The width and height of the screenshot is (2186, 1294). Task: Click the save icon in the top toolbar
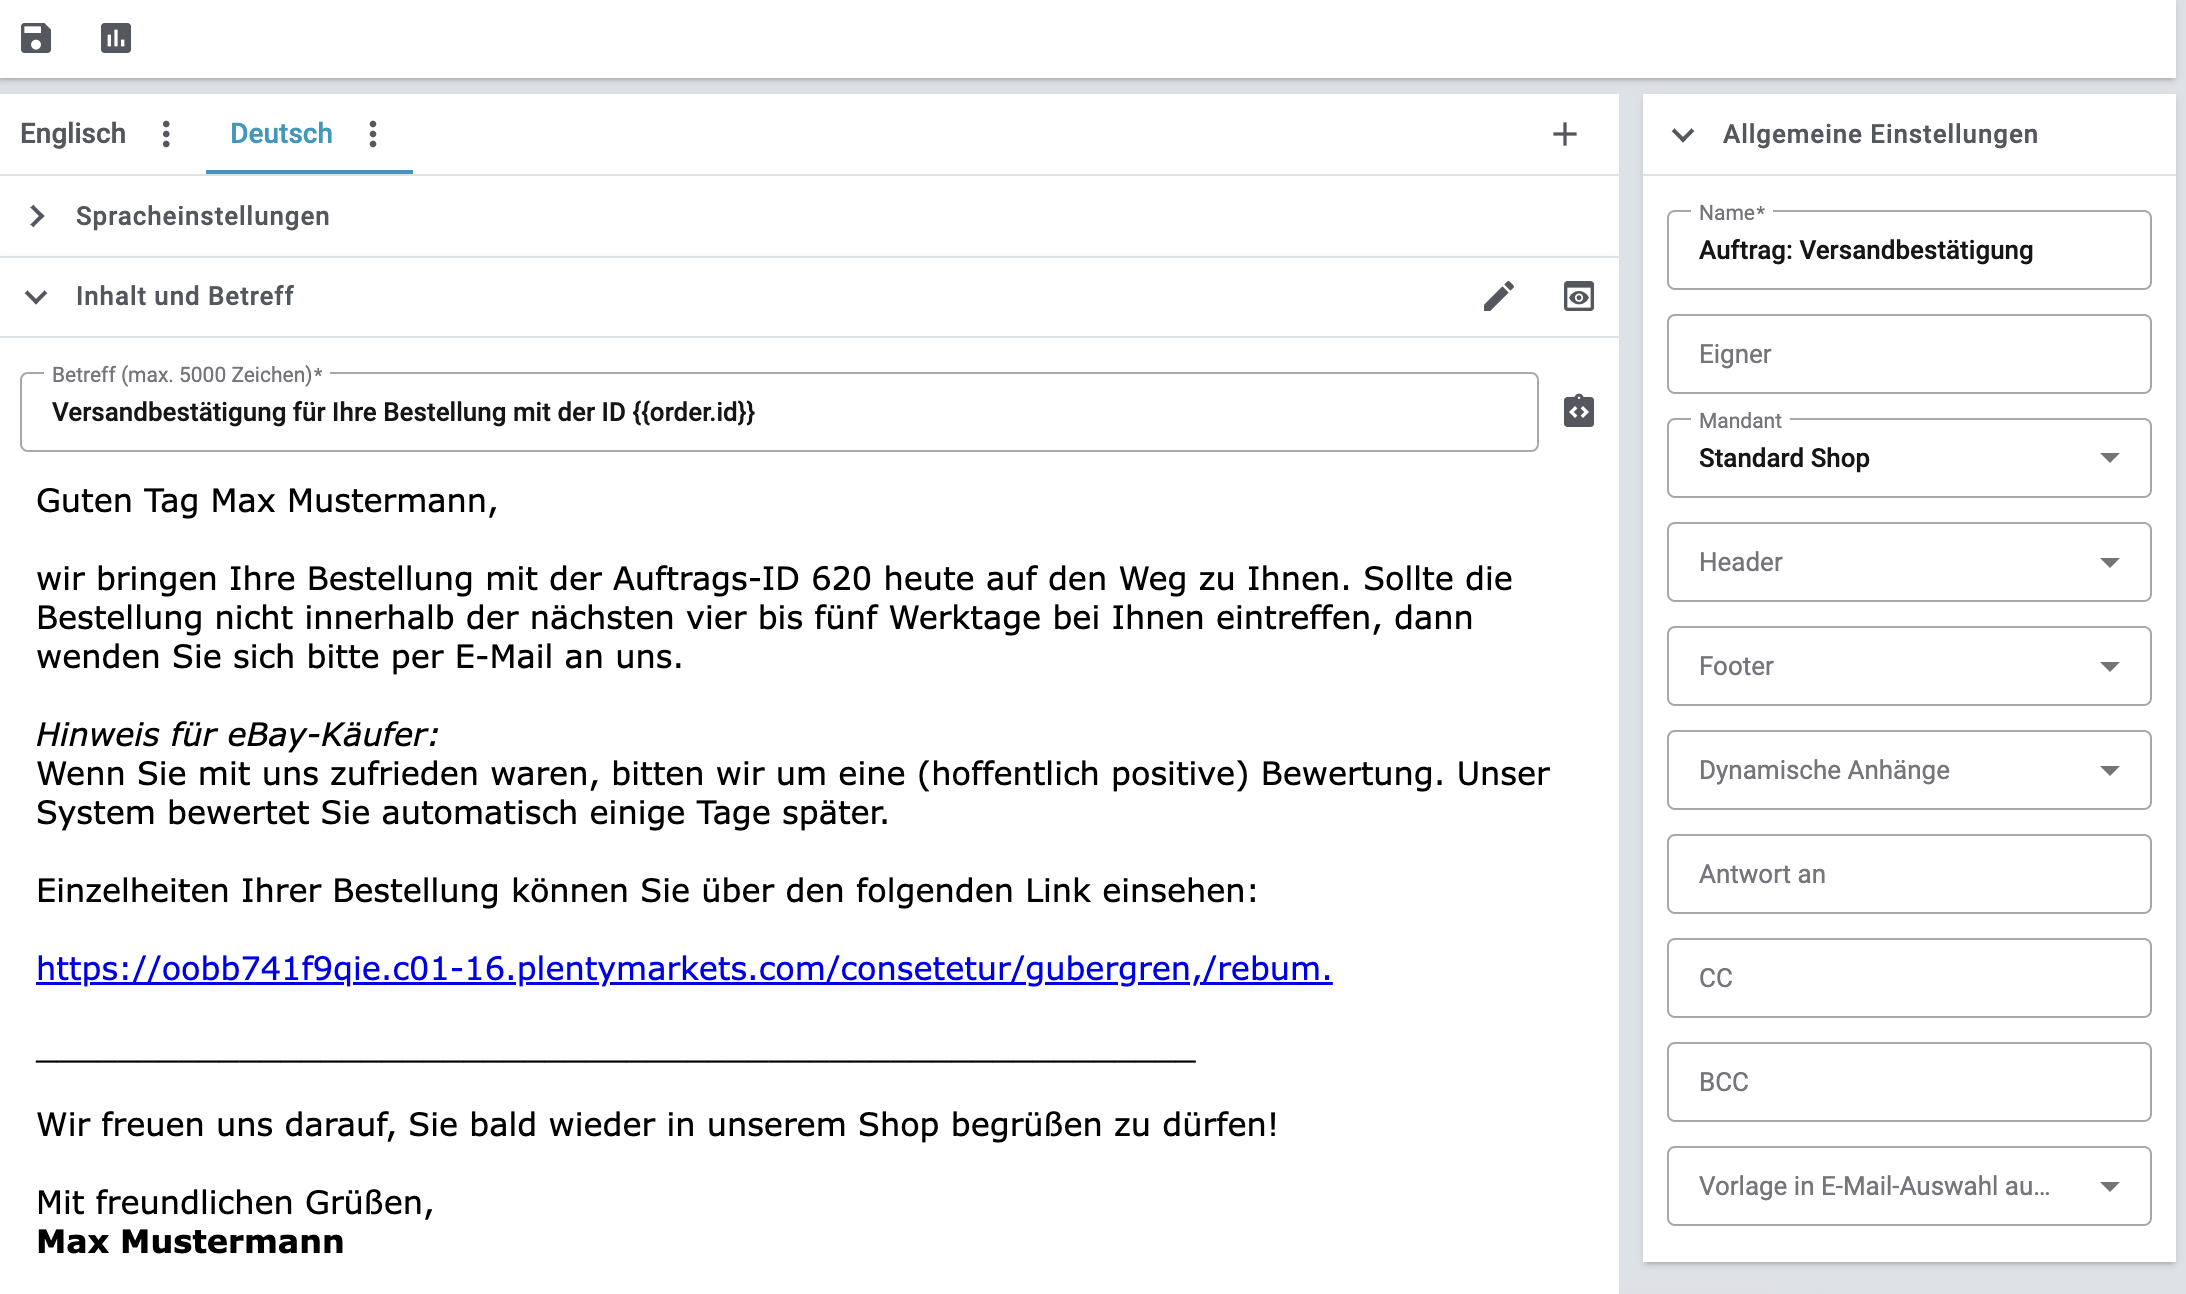point(36,38)
